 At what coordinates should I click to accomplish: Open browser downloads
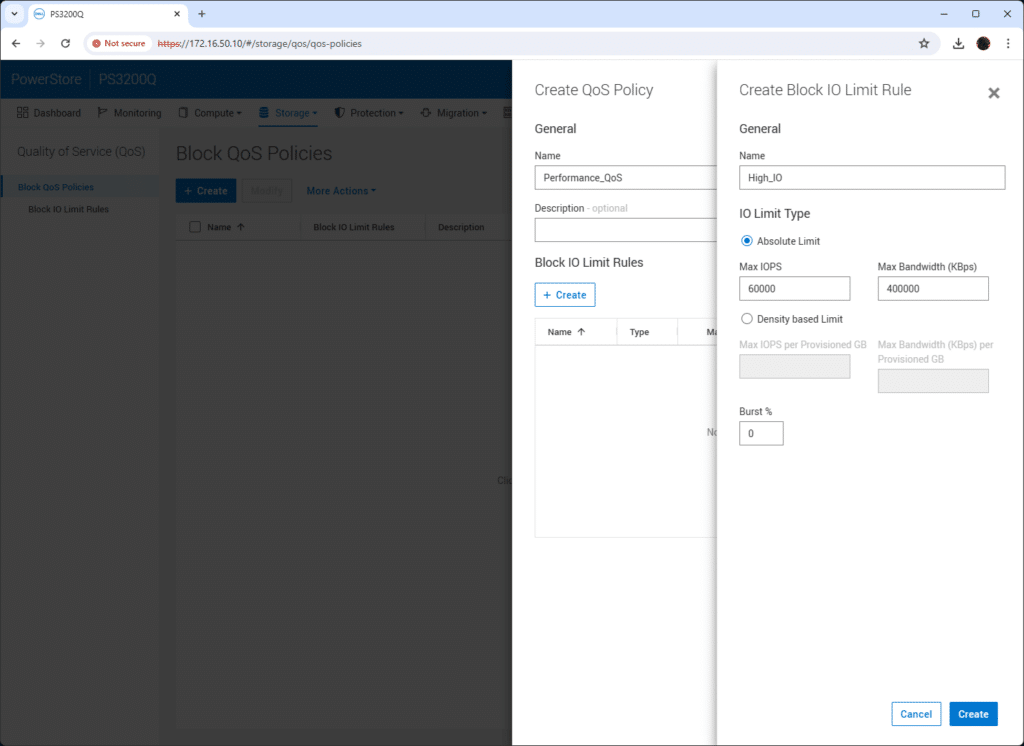pos(958,43)
